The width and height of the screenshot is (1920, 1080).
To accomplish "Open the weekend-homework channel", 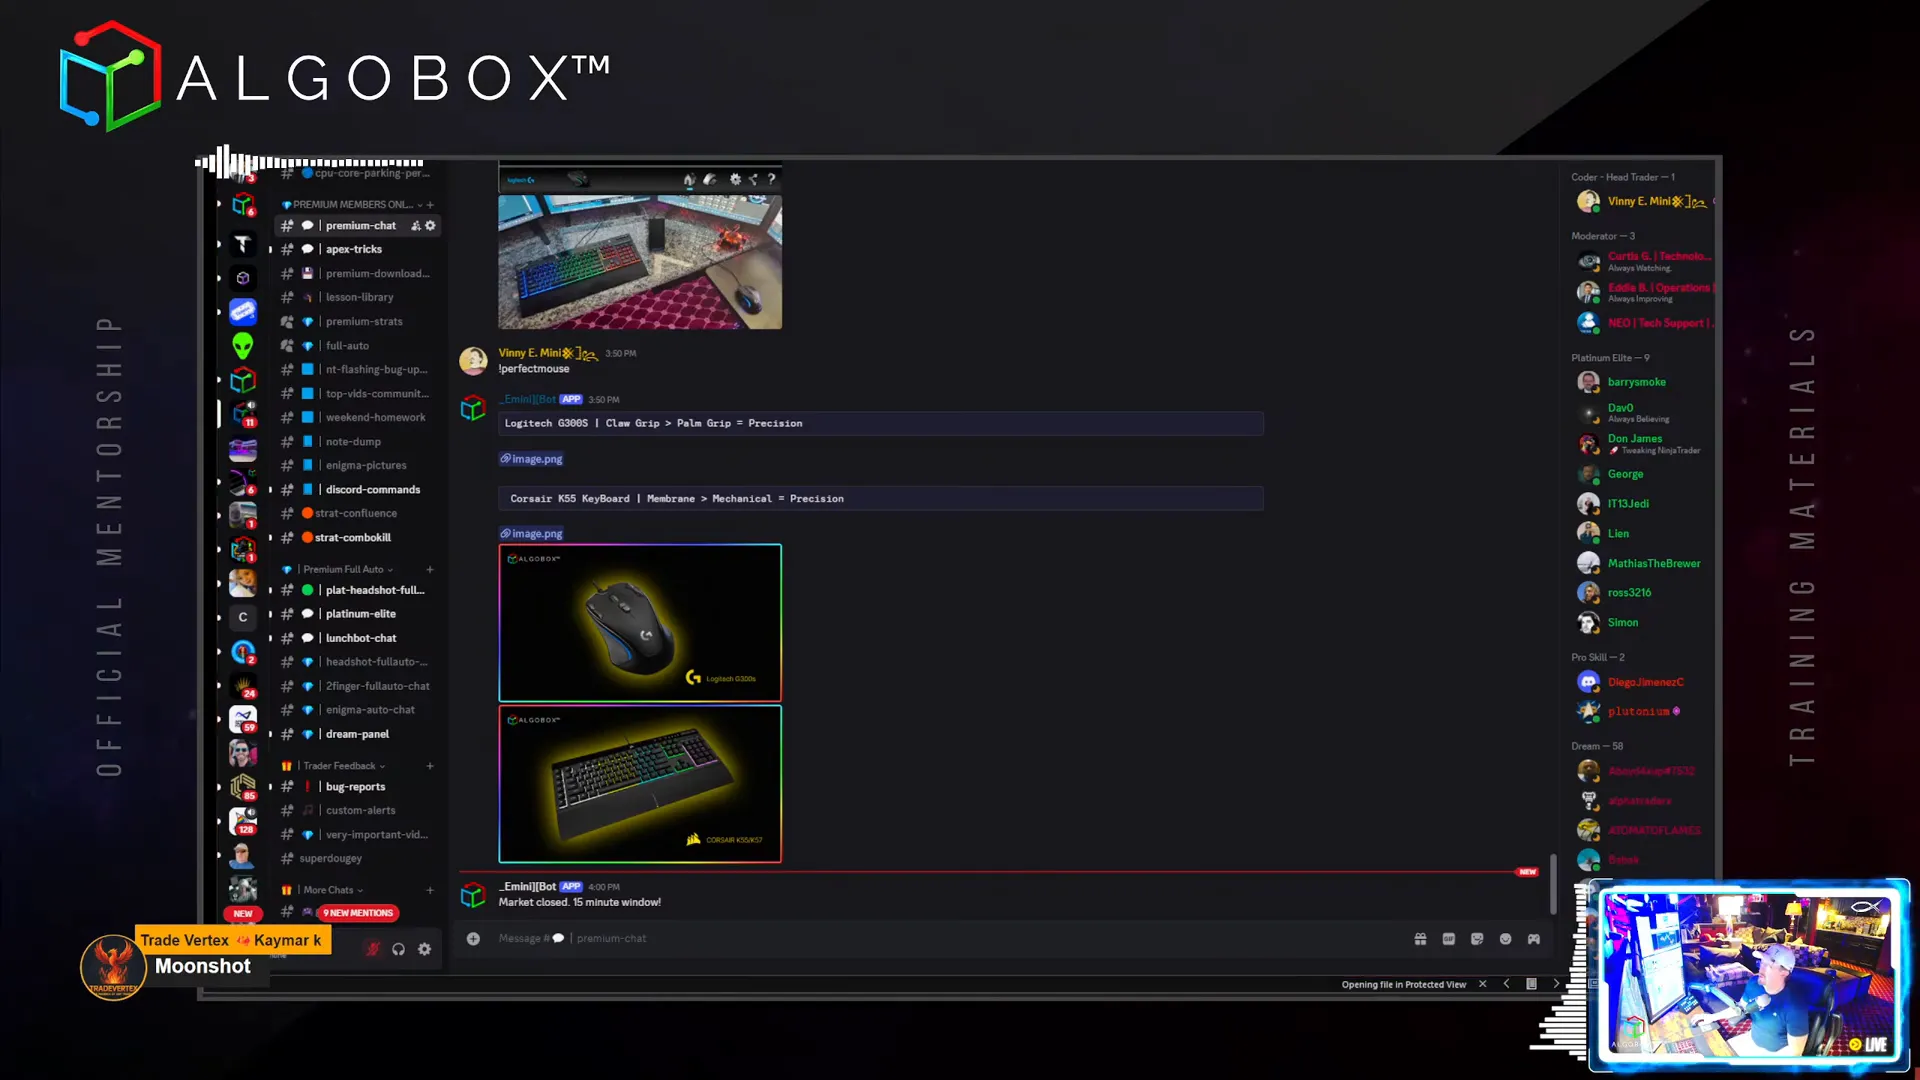I will point(358,418).
